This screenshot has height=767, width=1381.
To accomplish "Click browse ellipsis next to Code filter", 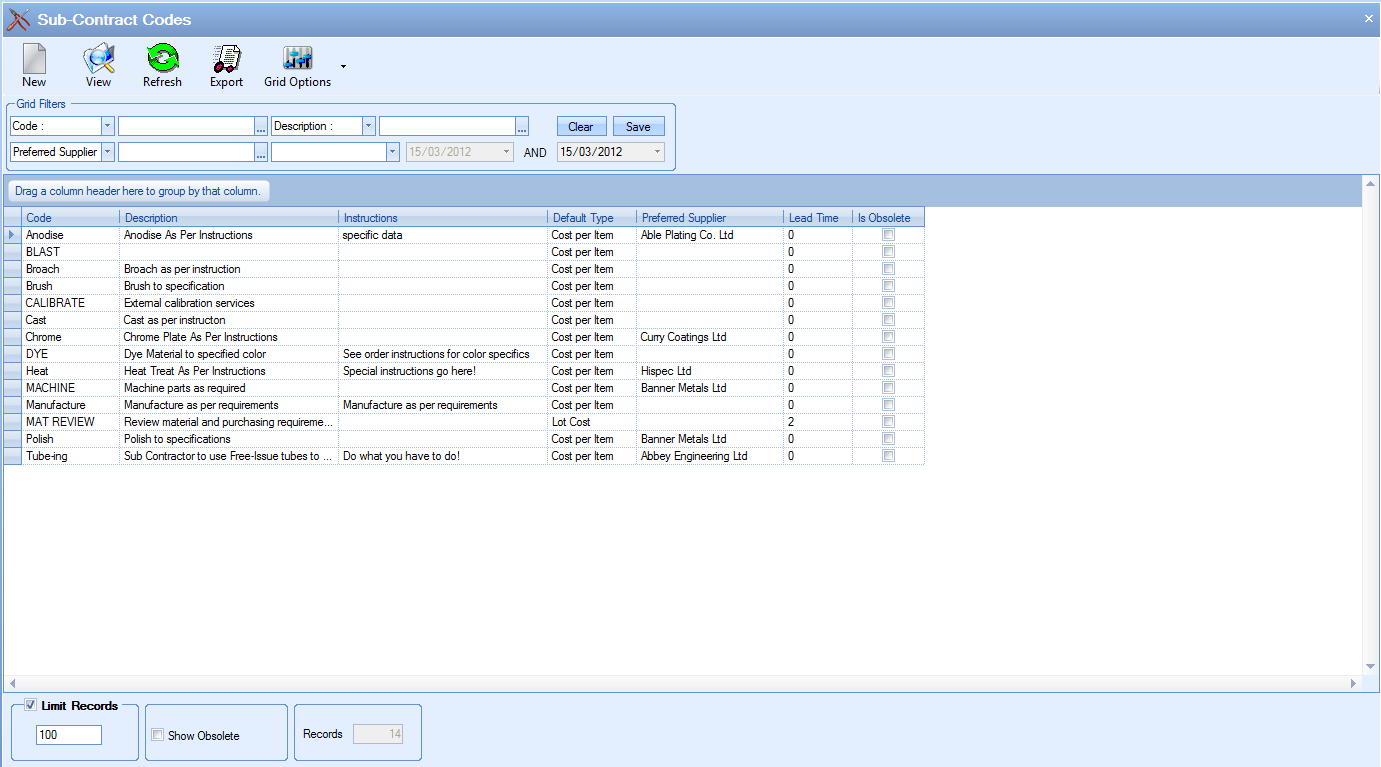I will click(x=261, y=126).
